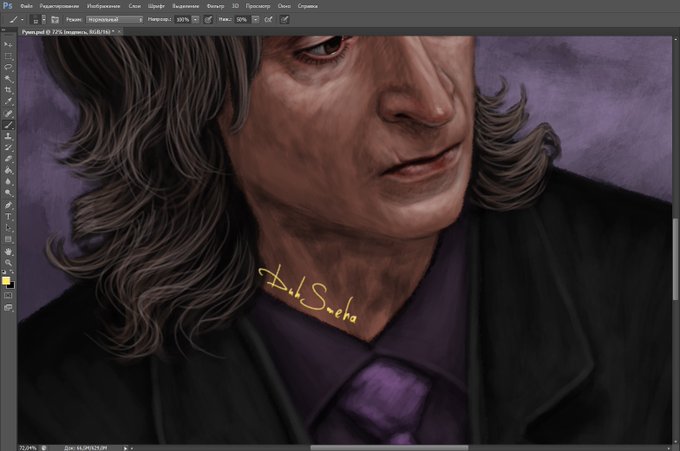Select the Healing Brush tool
This screenshot has height=451, width=680.
click(8, 114)
